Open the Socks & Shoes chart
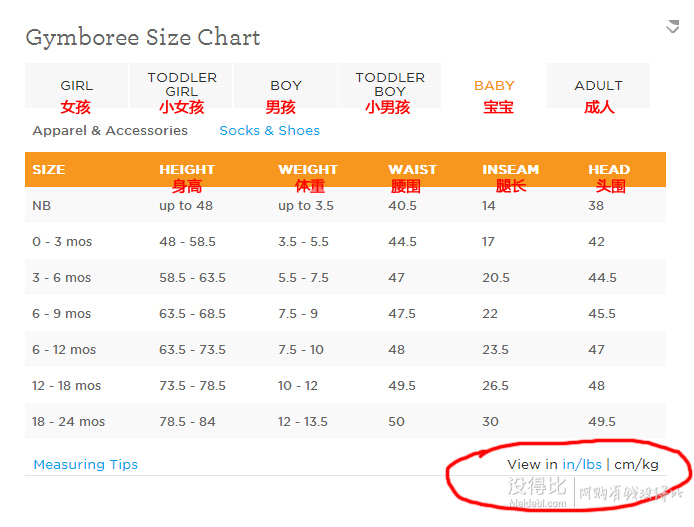This screenshot has width=694, height=527. 270,131
